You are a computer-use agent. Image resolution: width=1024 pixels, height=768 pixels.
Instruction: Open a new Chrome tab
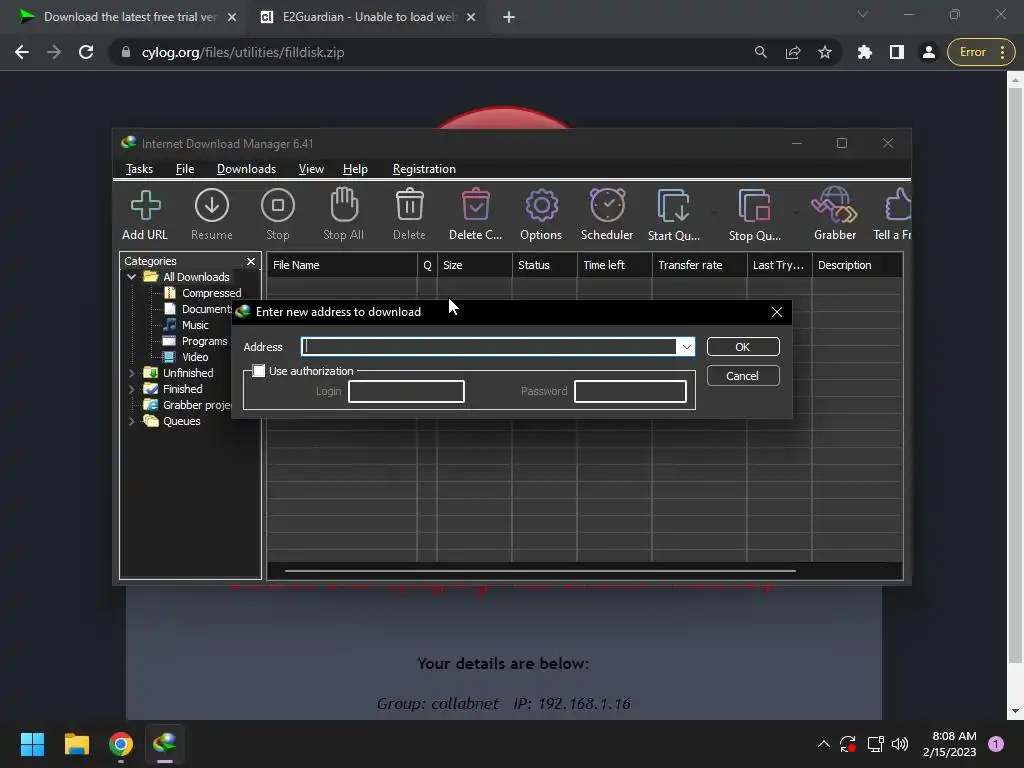tap(509, 17)
